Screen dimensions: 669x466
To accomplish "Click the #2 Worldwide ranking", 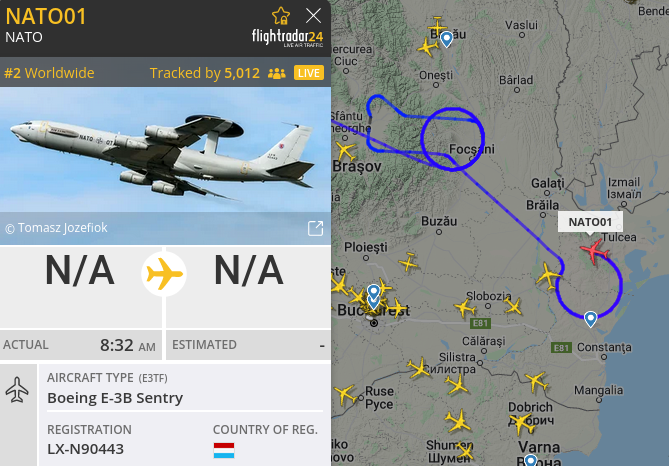I will (49, 73).
